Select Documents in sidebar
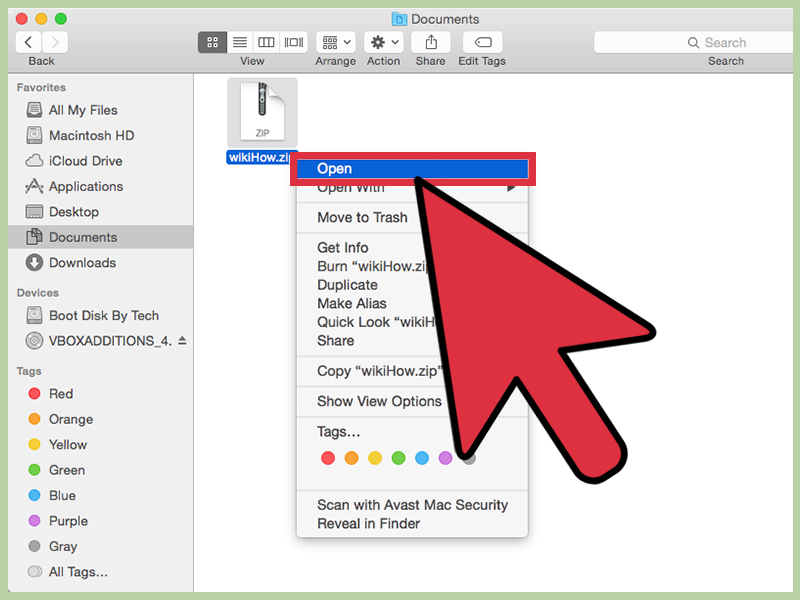The height and width of the screenshot is (600, 800). pyautogui.click(x=101, y=237)
